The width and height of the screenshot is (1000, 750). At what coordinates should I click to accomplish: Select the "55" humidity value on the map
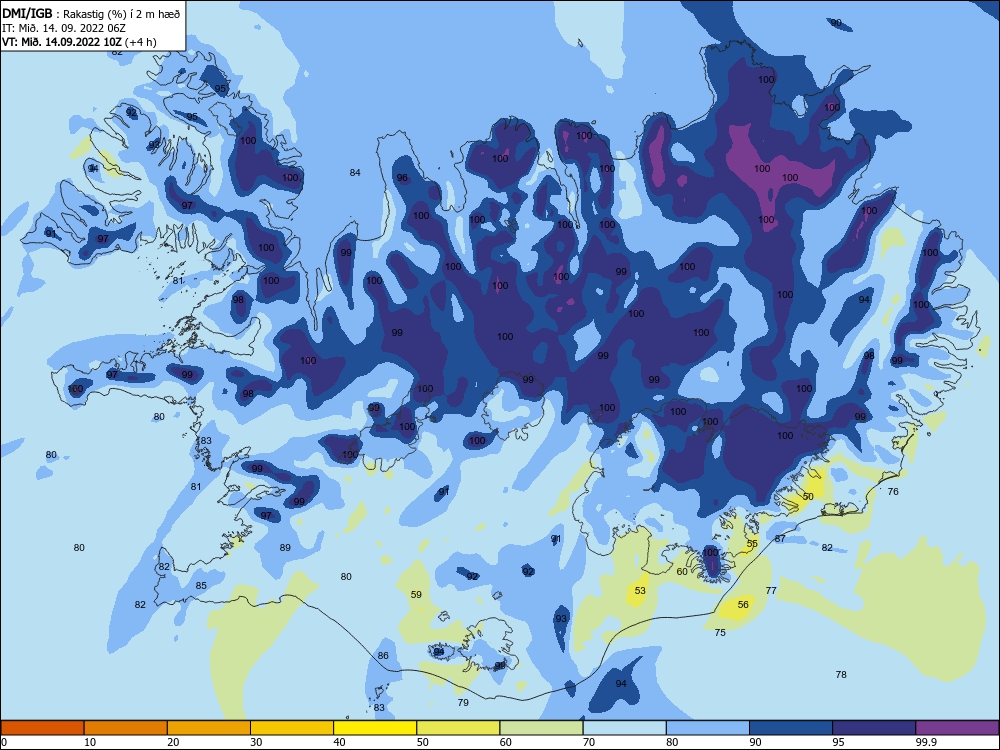click(x=753, y=543)
